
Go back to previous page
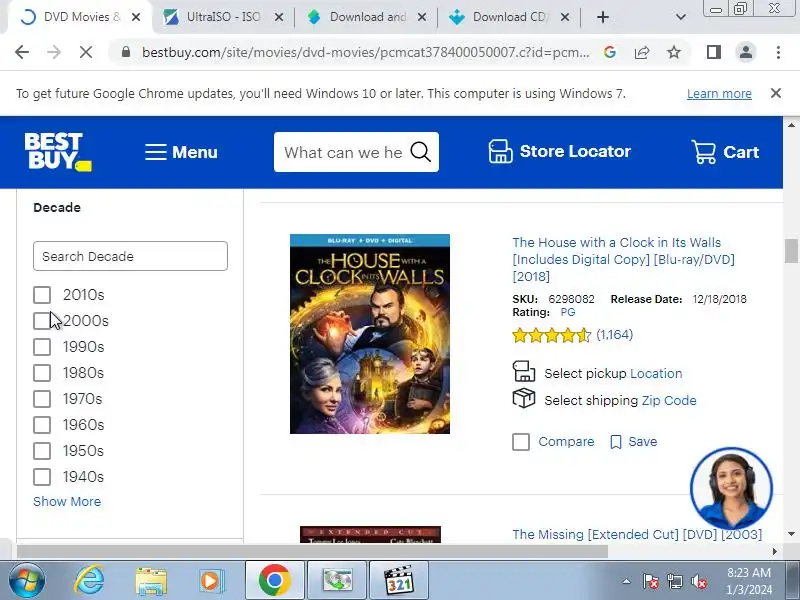point(22,52)
